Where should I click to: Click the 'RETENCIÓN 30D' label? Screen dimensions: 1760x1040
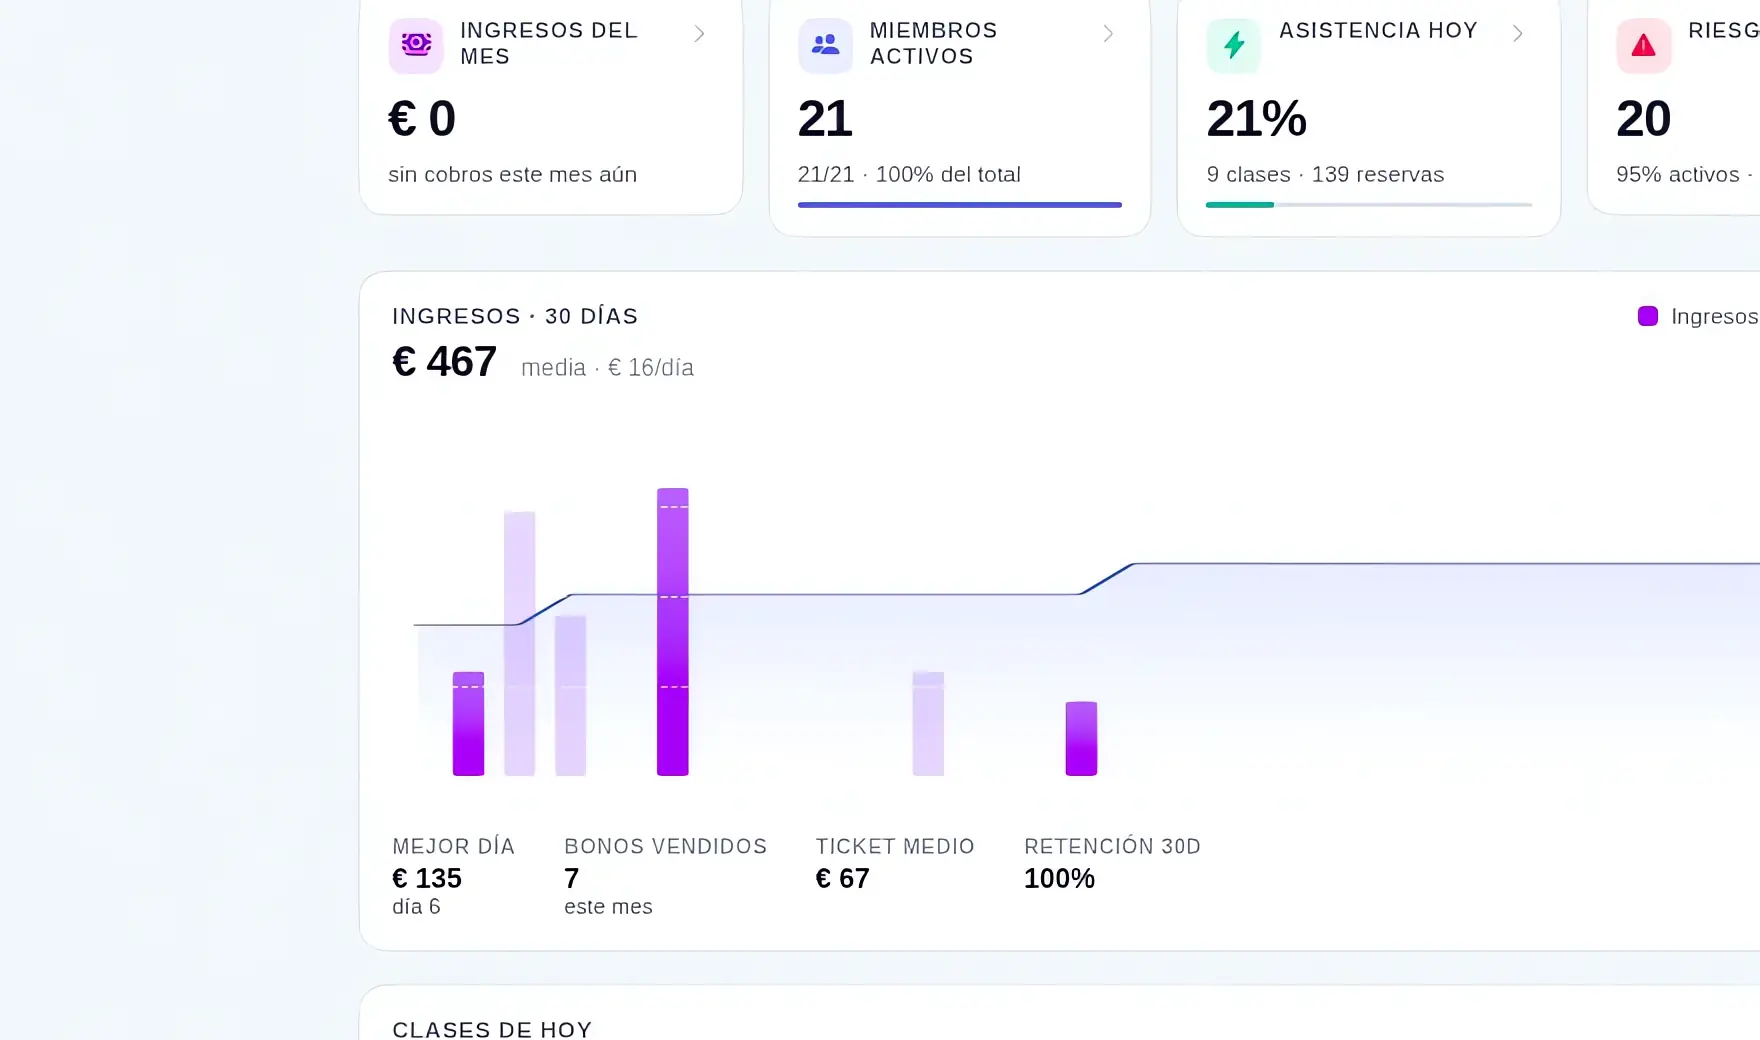click(x=1112, y=846)
